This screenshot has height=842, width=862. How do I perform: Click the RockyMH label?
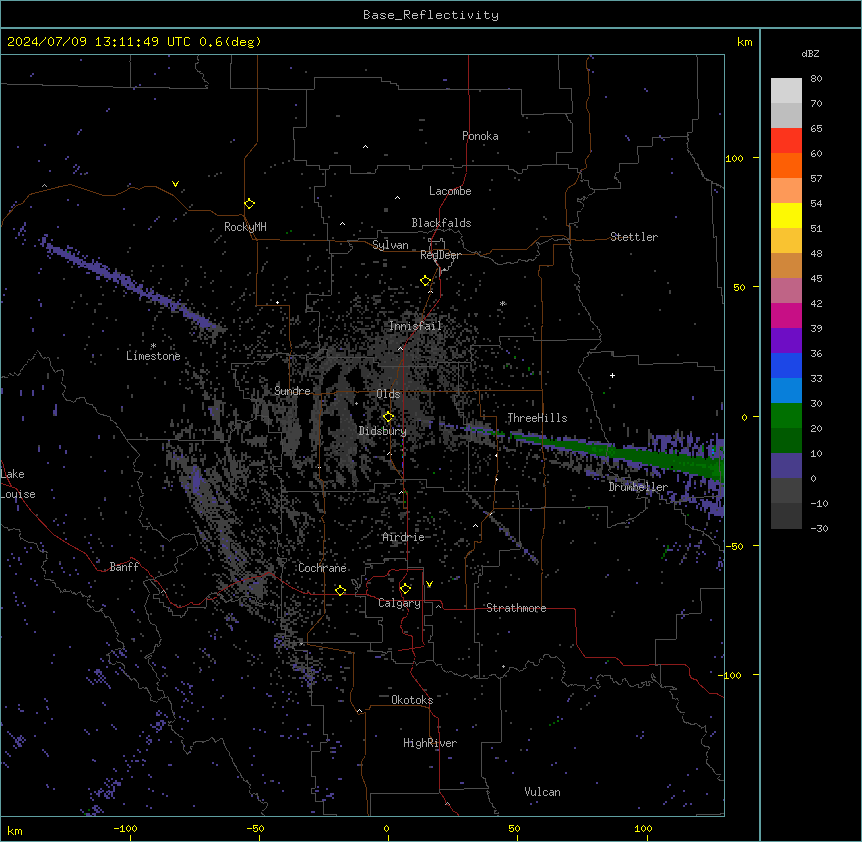(245, 227)
